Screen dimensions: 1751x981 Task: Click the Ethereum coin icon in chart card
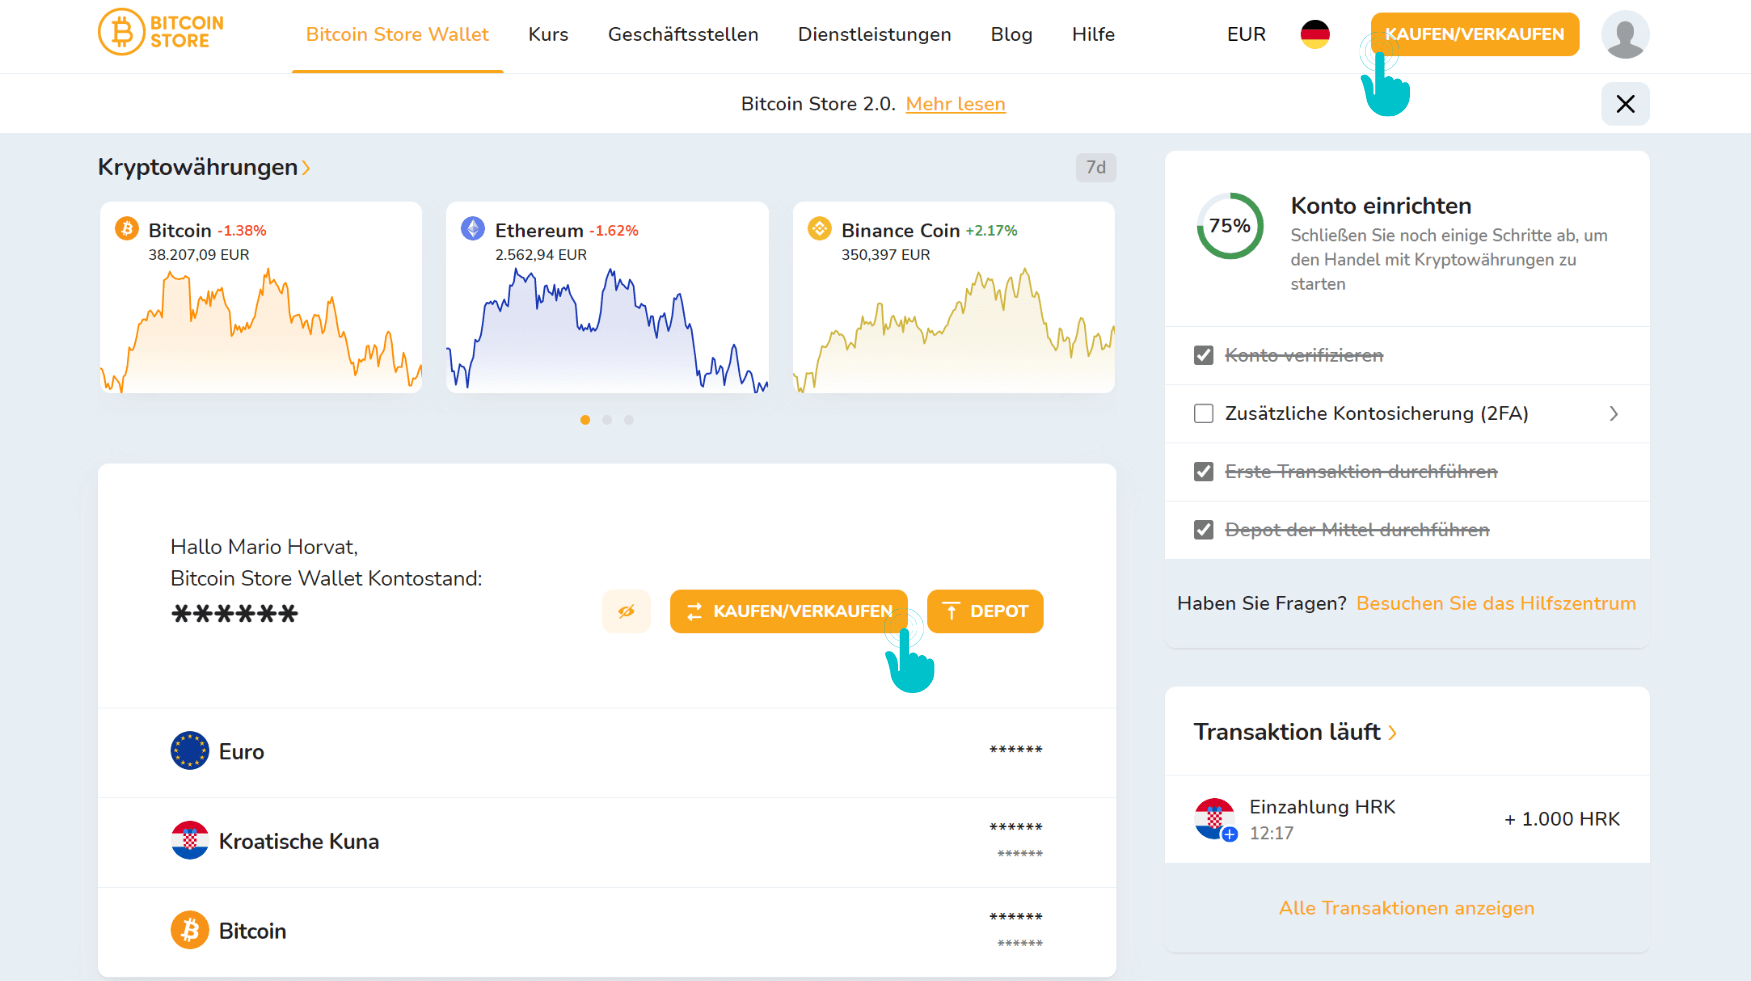pyautogui.click(x=473, y=229)
